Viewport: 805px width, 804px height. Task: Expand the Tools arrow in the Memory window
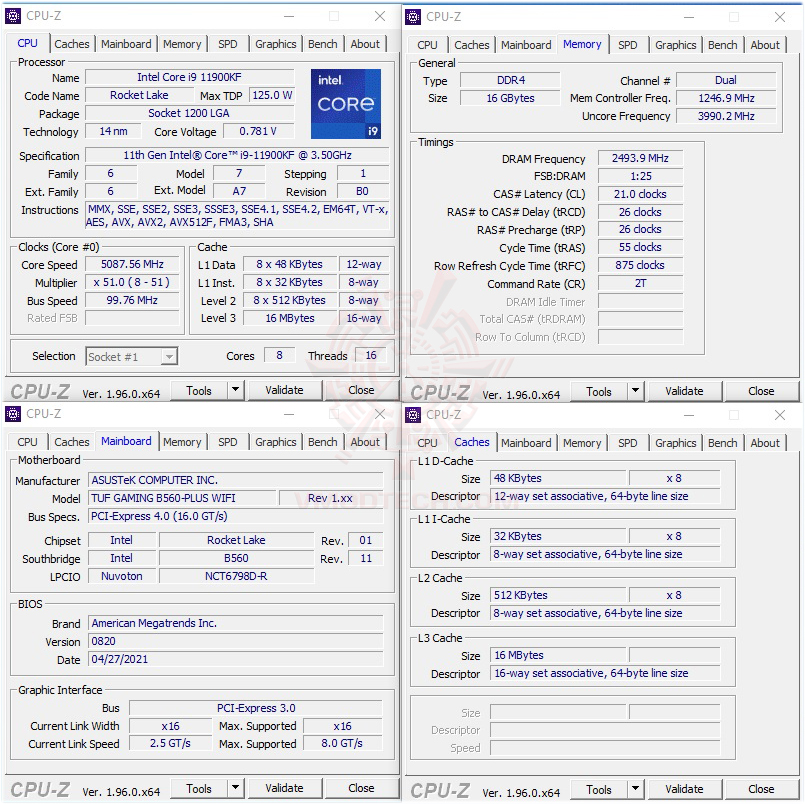tap(635, 391)
